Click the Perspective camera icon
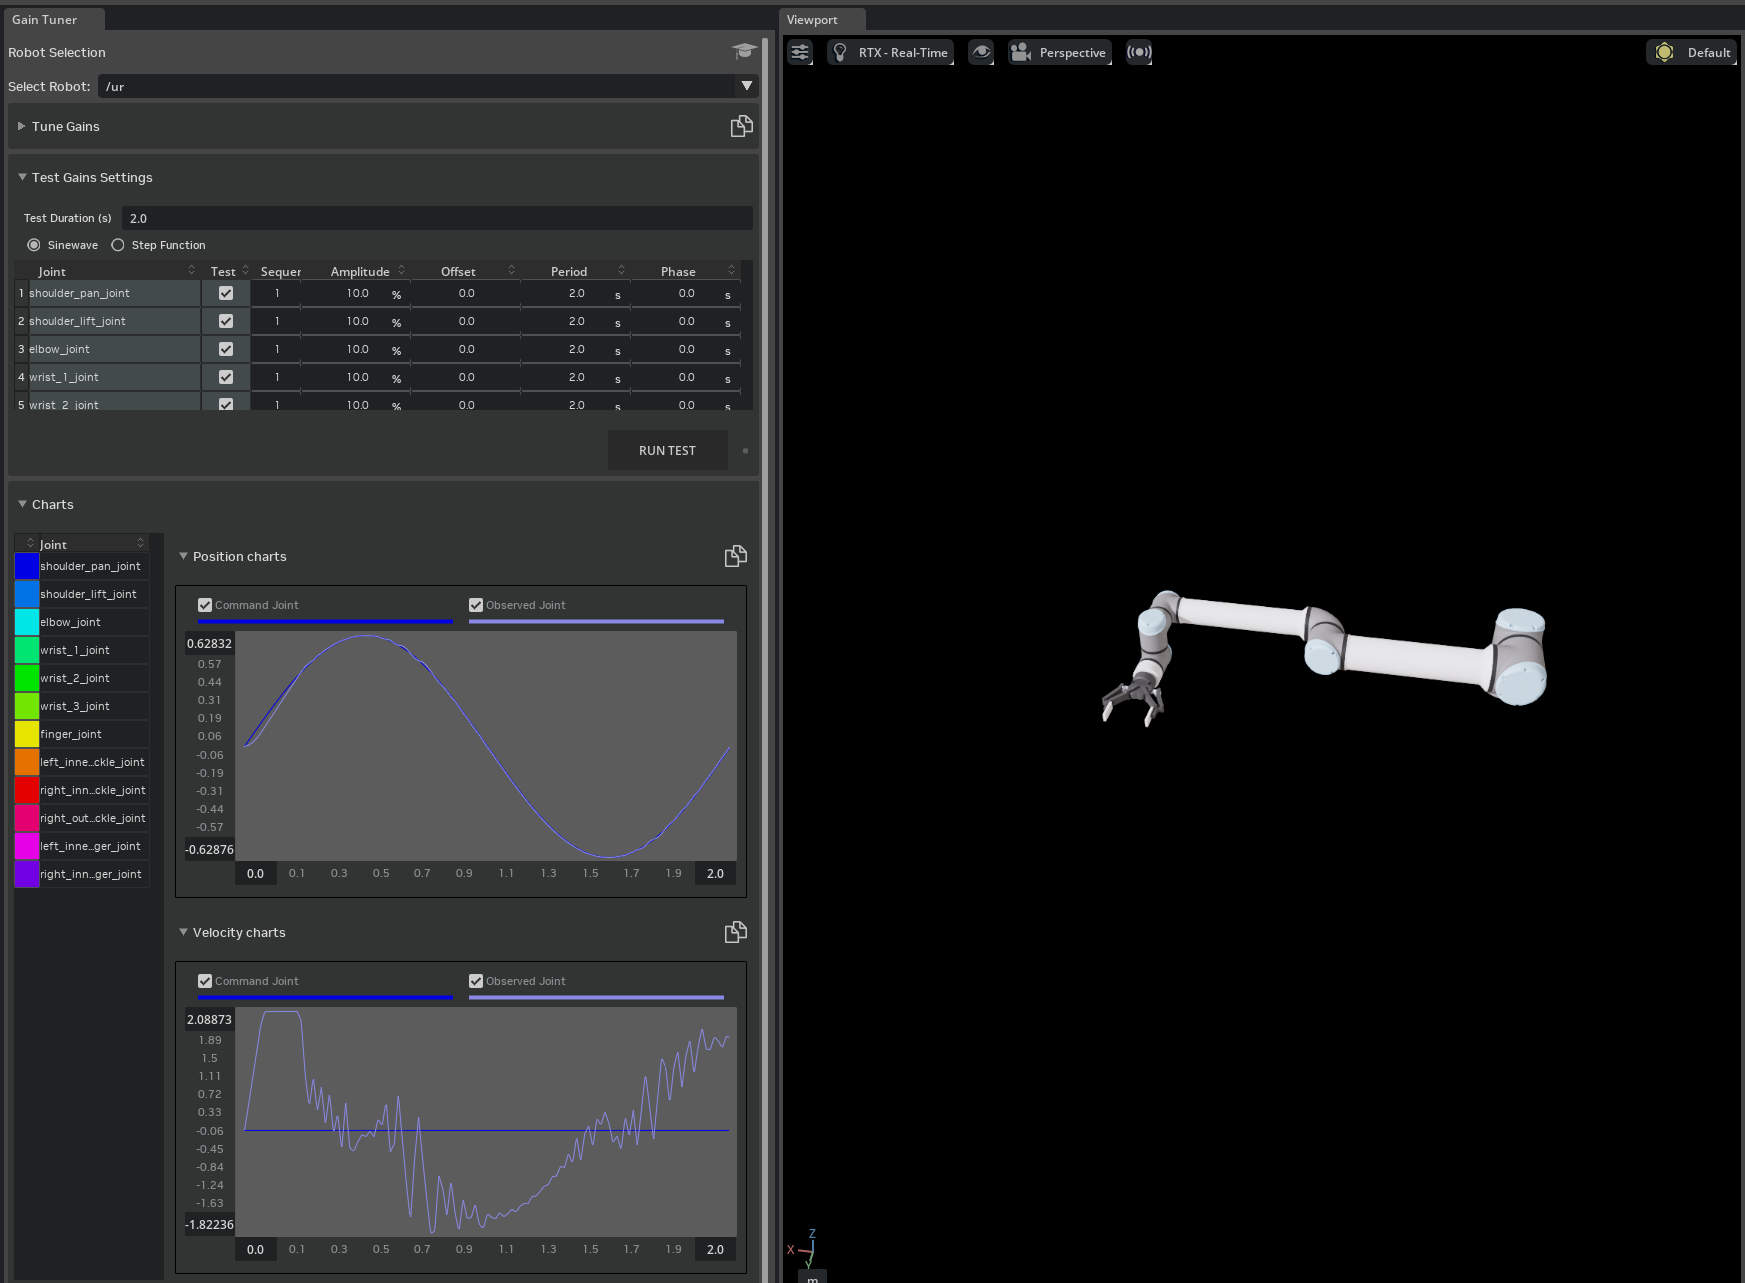Image resolution: width=1745 pixels, height=1283 pixels. tap(1021, 53)
